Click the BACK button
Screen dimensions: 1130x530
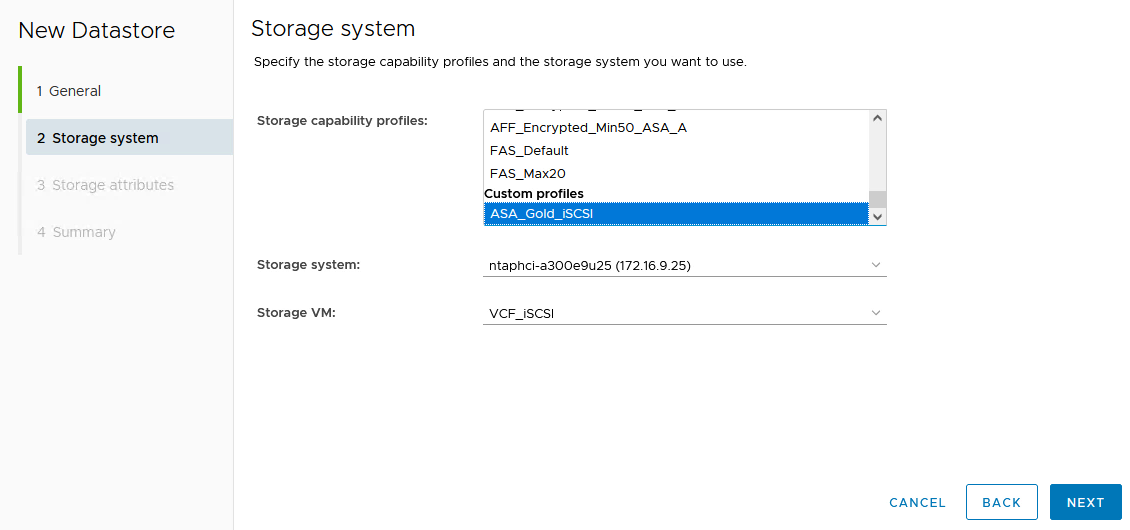1001,503
